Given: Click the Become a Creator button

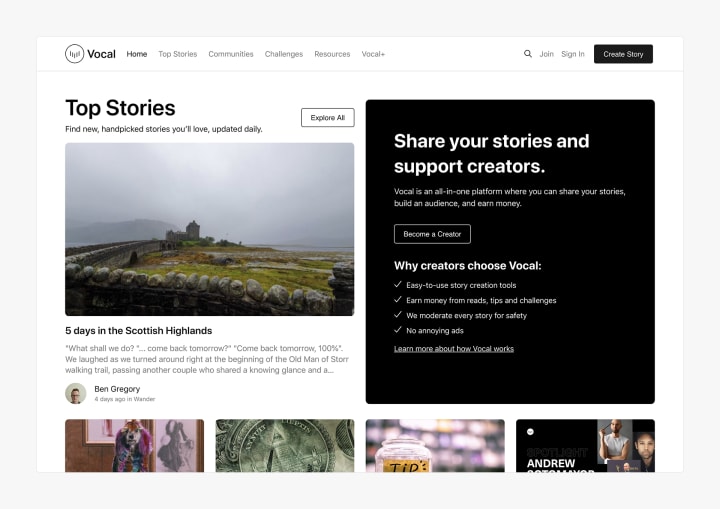Looking at the screenshot, I should click(432, 234).
